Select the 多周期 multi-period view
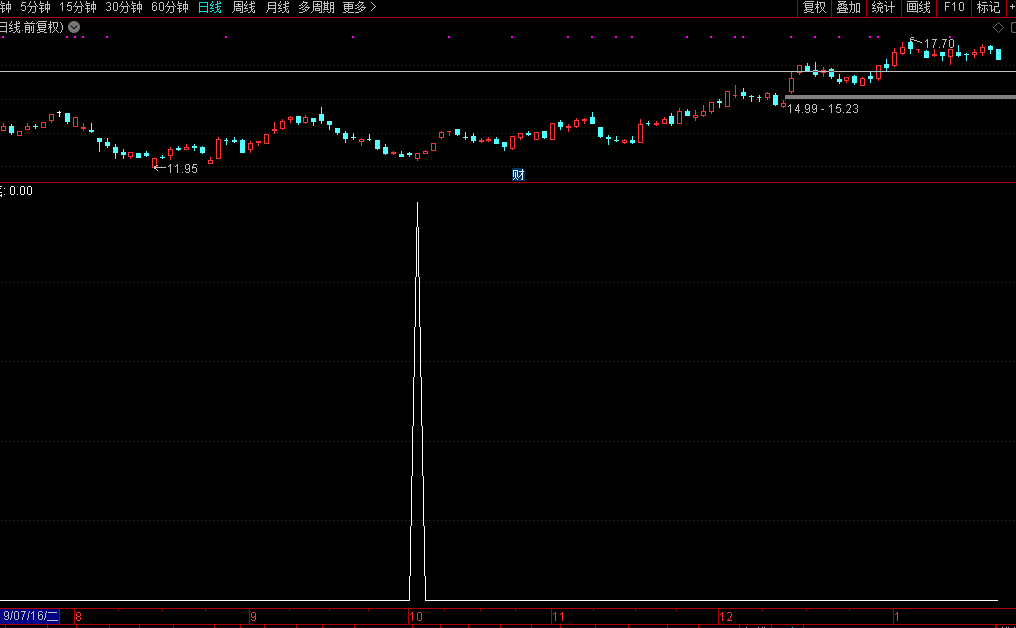 point(316,7)
